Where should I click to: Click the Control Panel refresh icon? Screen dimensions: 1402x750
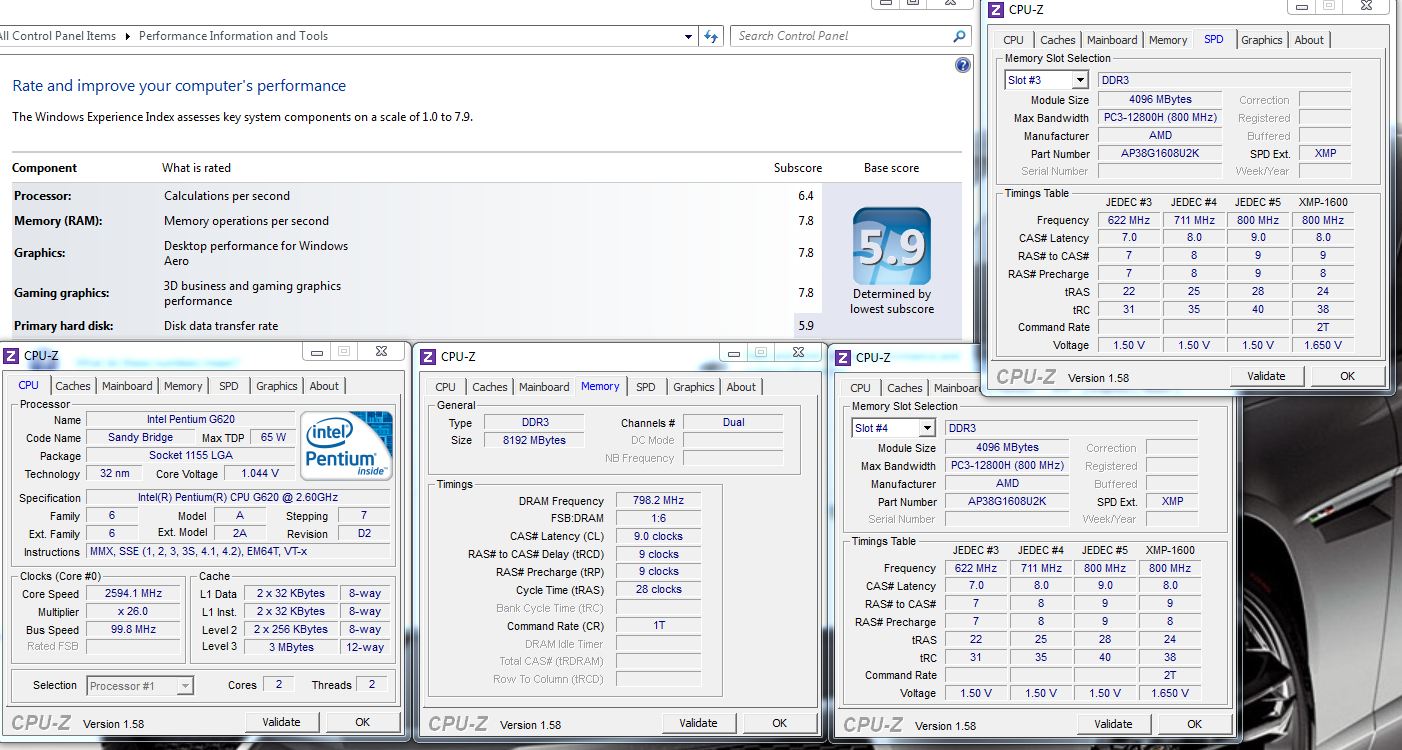click(x=711, y=36)
